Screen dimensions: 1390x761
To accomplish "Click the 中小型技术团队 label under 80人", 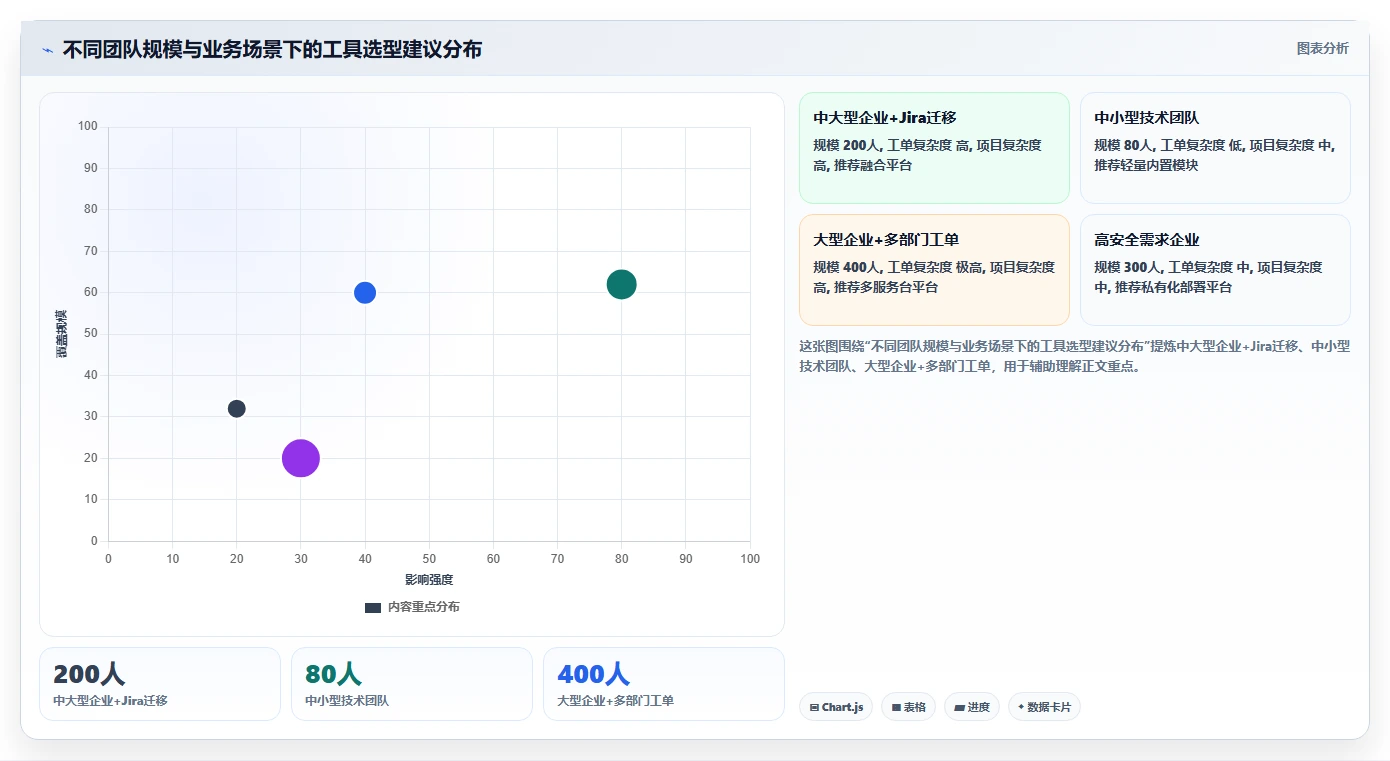I will coord(347,701).
